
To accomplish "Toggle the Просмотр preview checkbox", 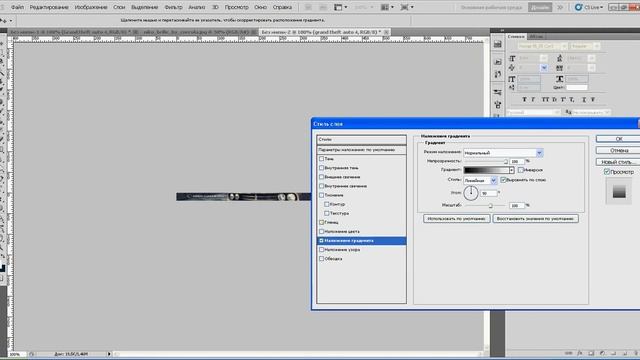I will 607,172.
